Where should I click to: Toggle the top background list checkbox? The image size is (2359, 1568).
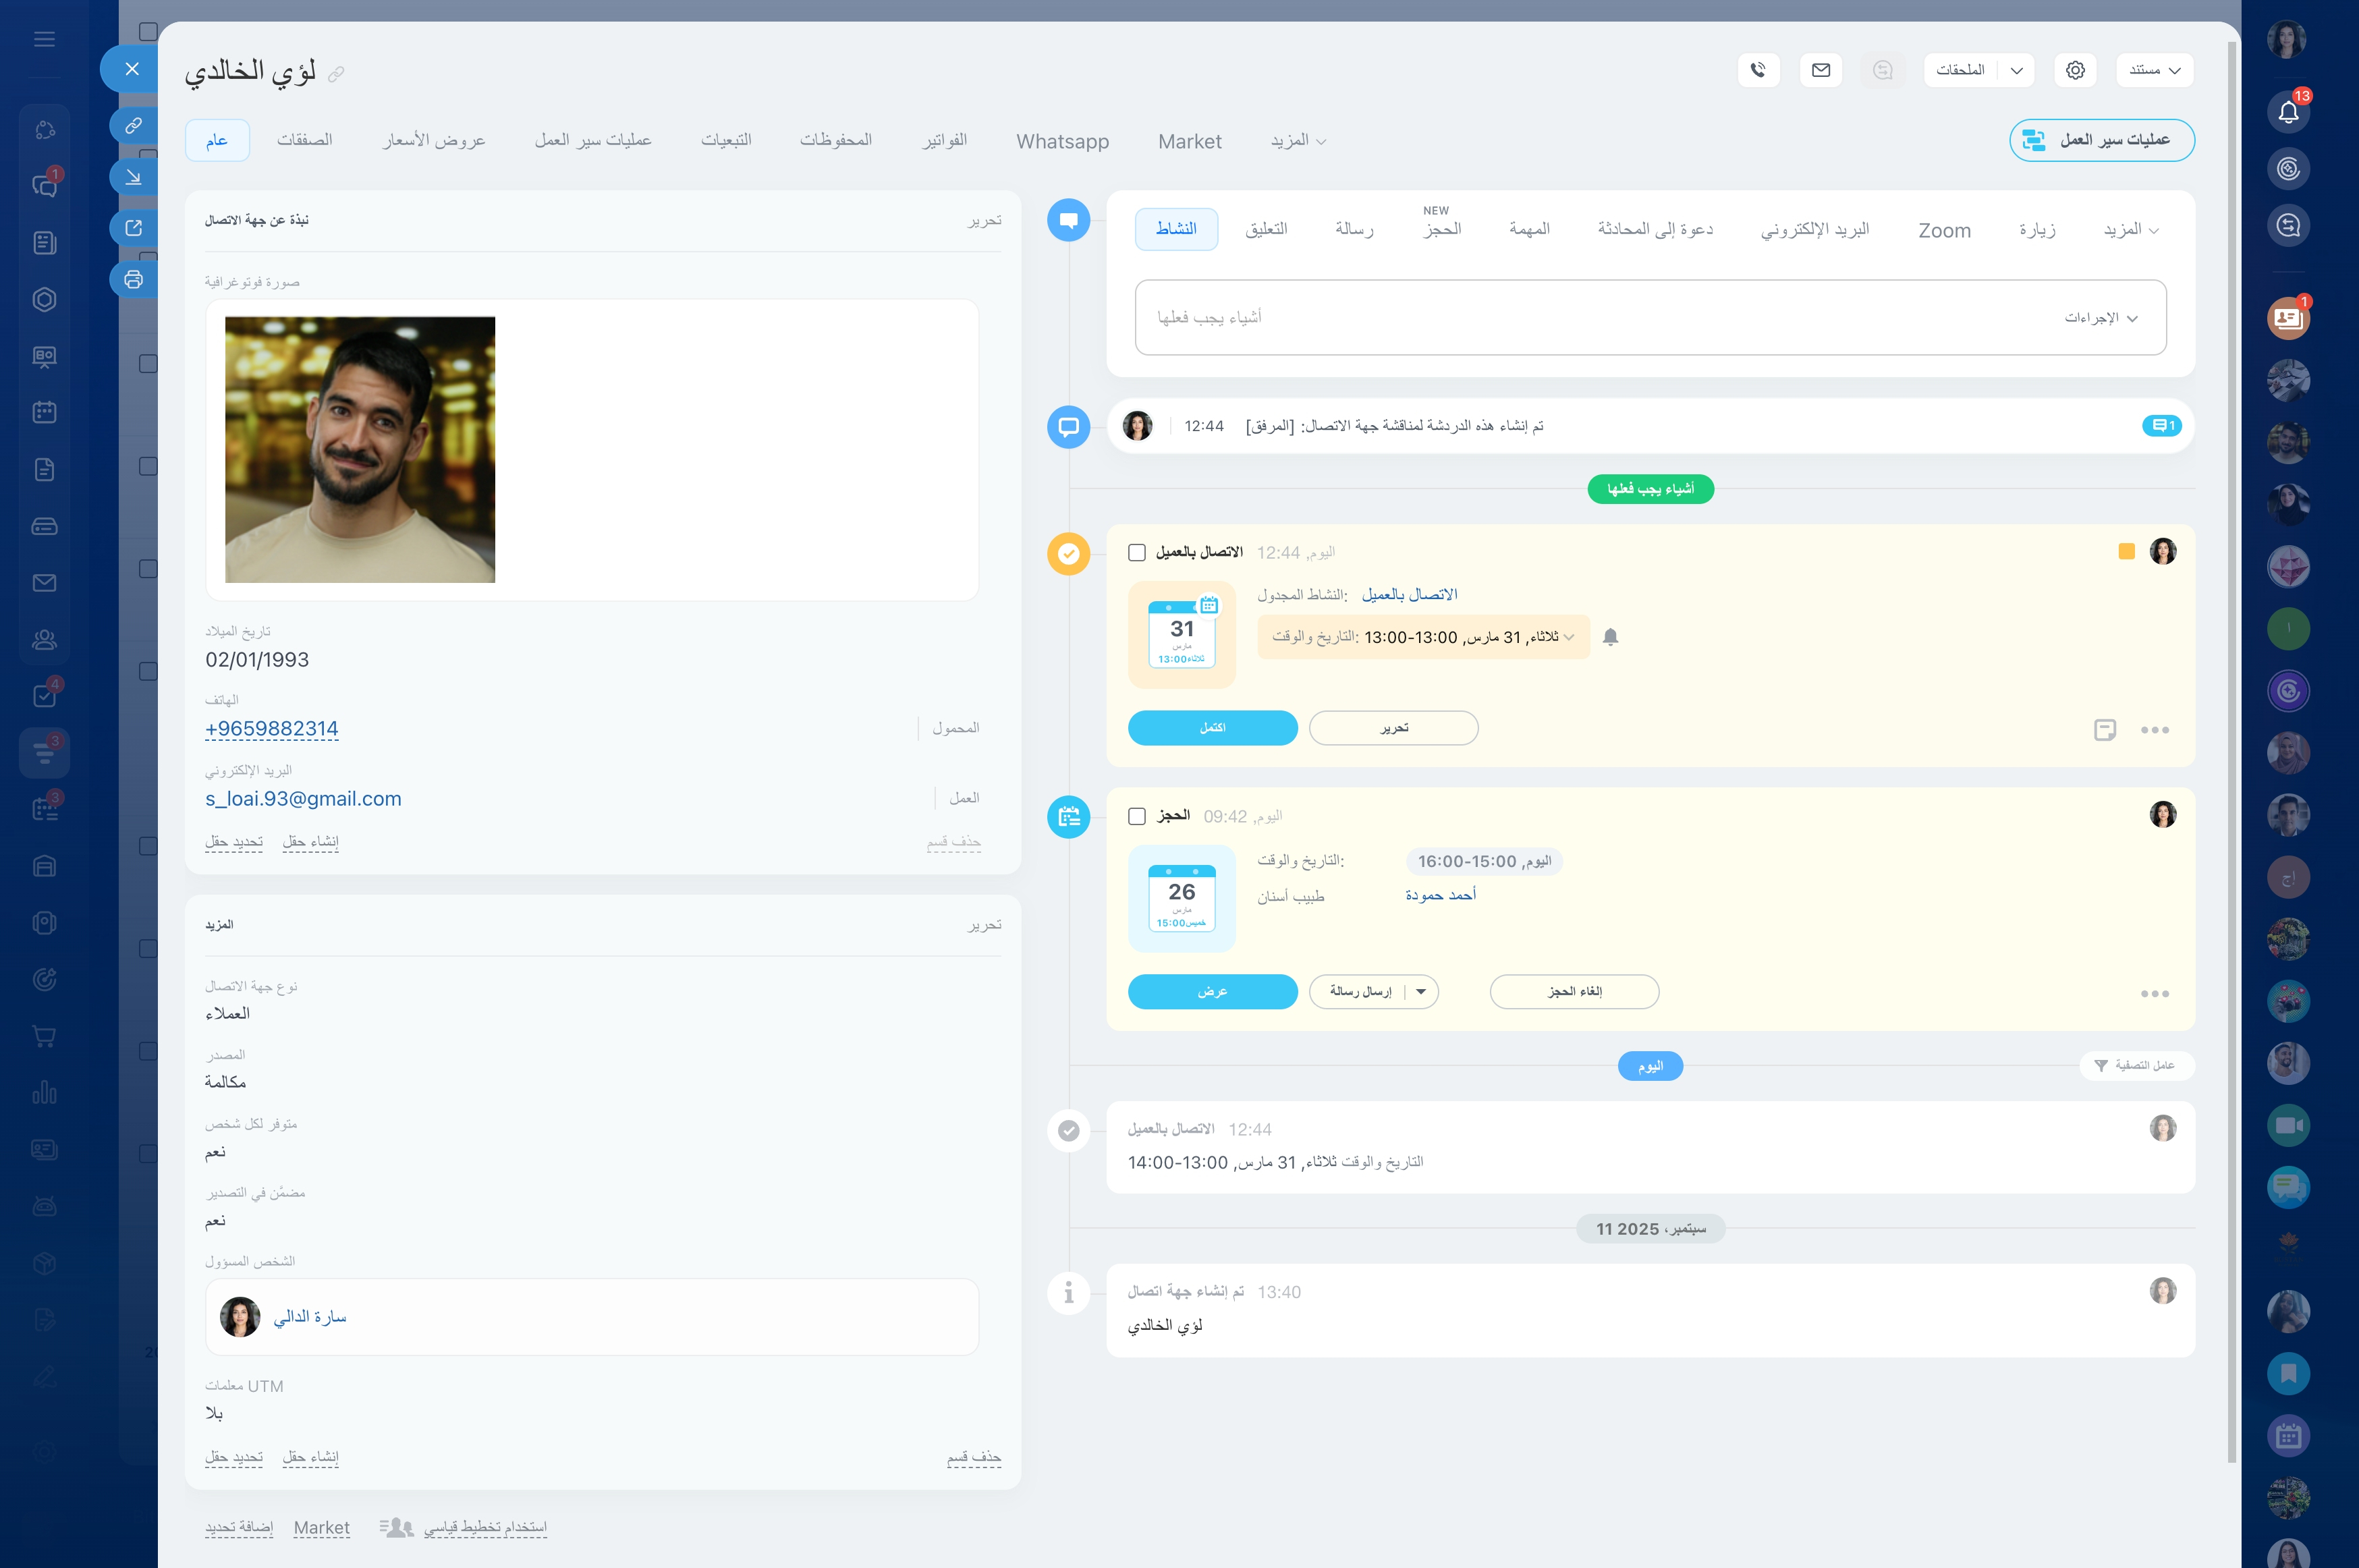point(148,32)
